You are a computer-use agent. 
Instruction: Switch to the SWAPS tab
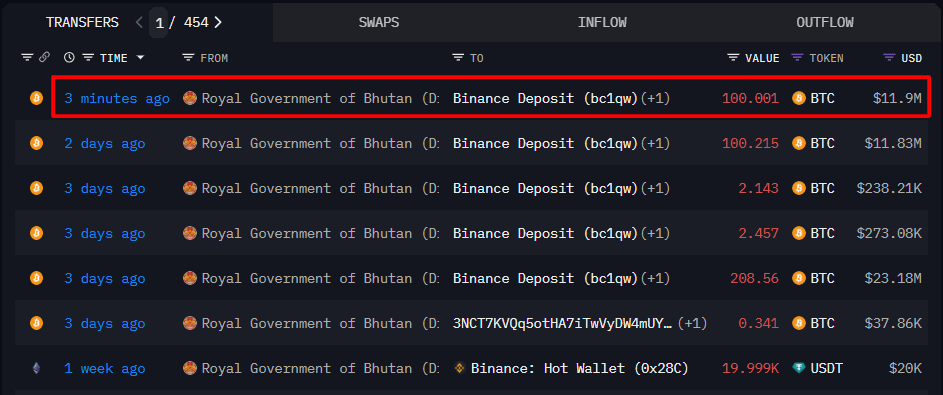(379, 23)
